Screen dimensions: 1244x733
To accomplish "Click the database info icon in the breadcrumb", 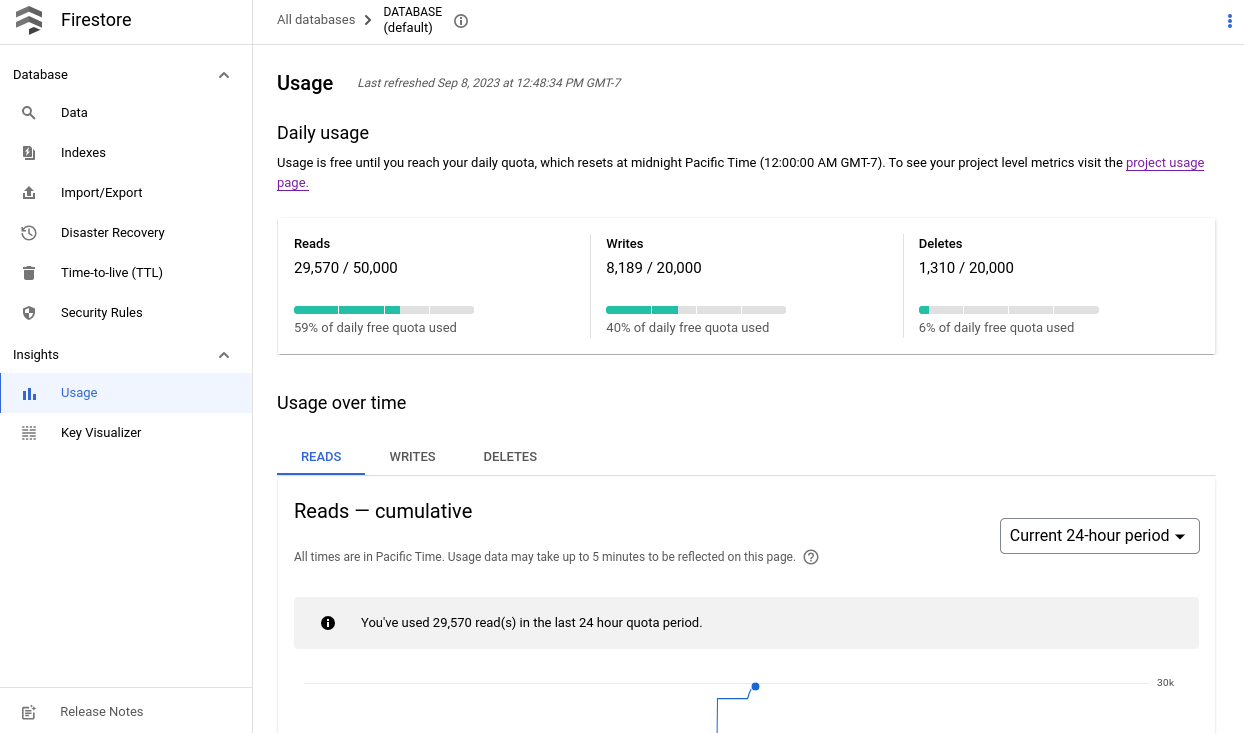I will pyautogui.click(x=461, y=20).
